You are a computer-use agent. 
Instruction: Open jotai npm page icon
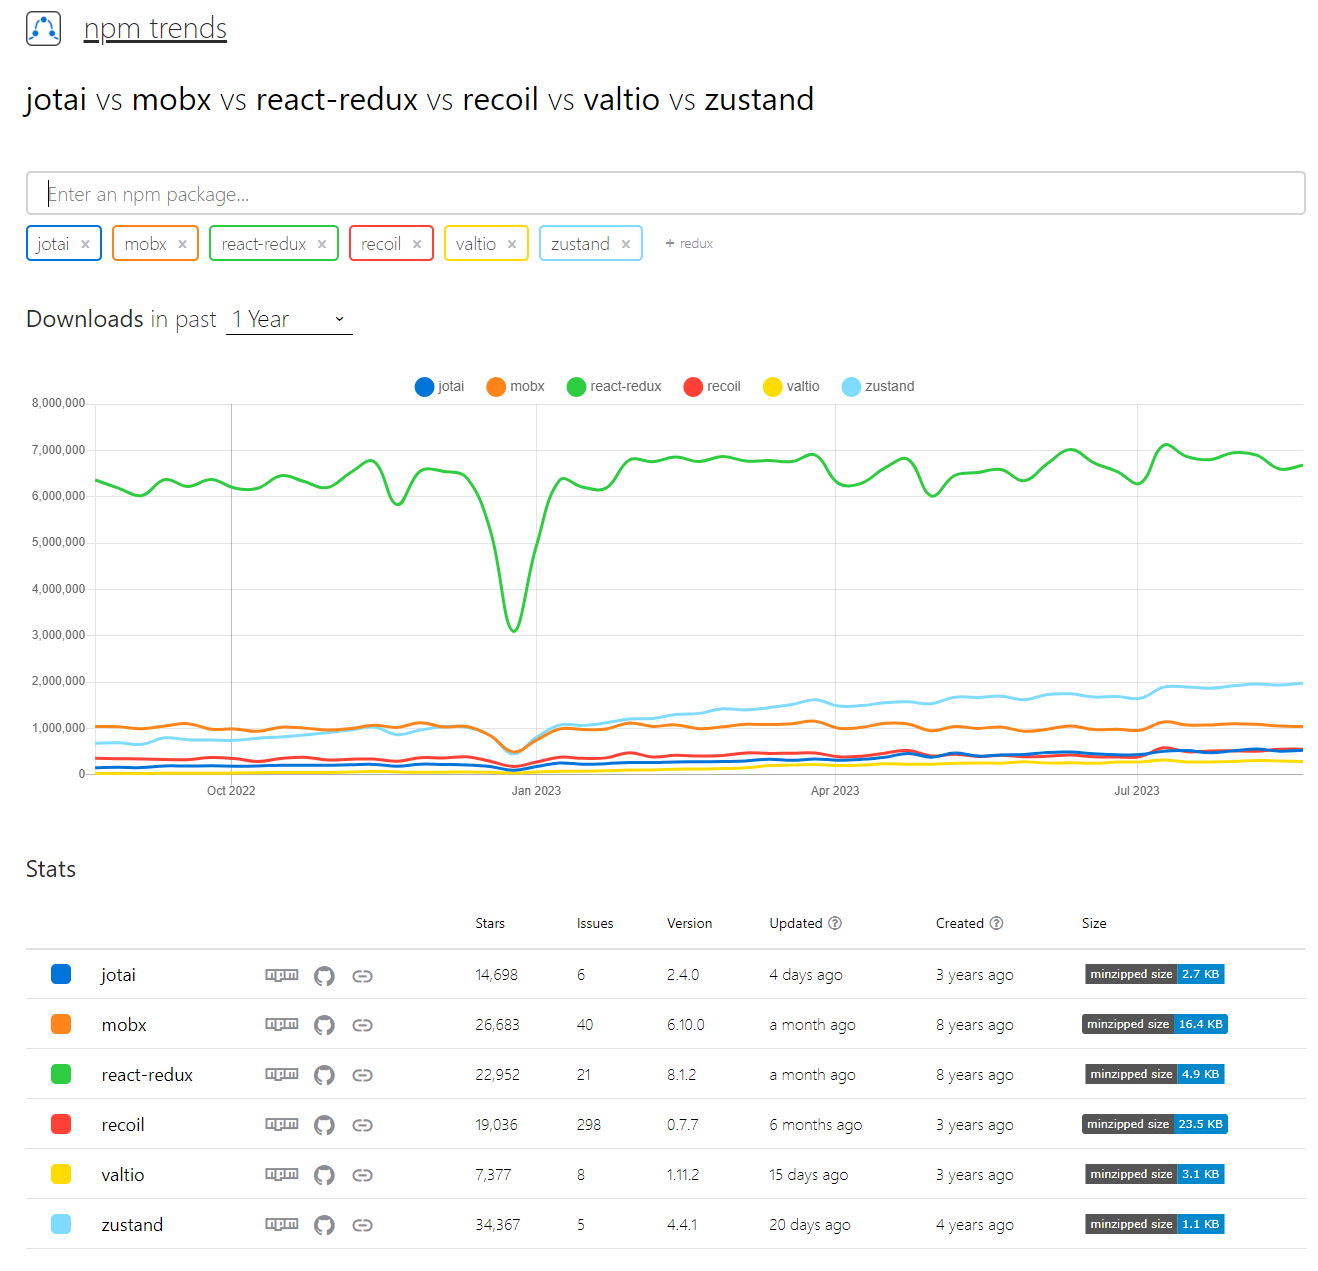pos(282,975)
